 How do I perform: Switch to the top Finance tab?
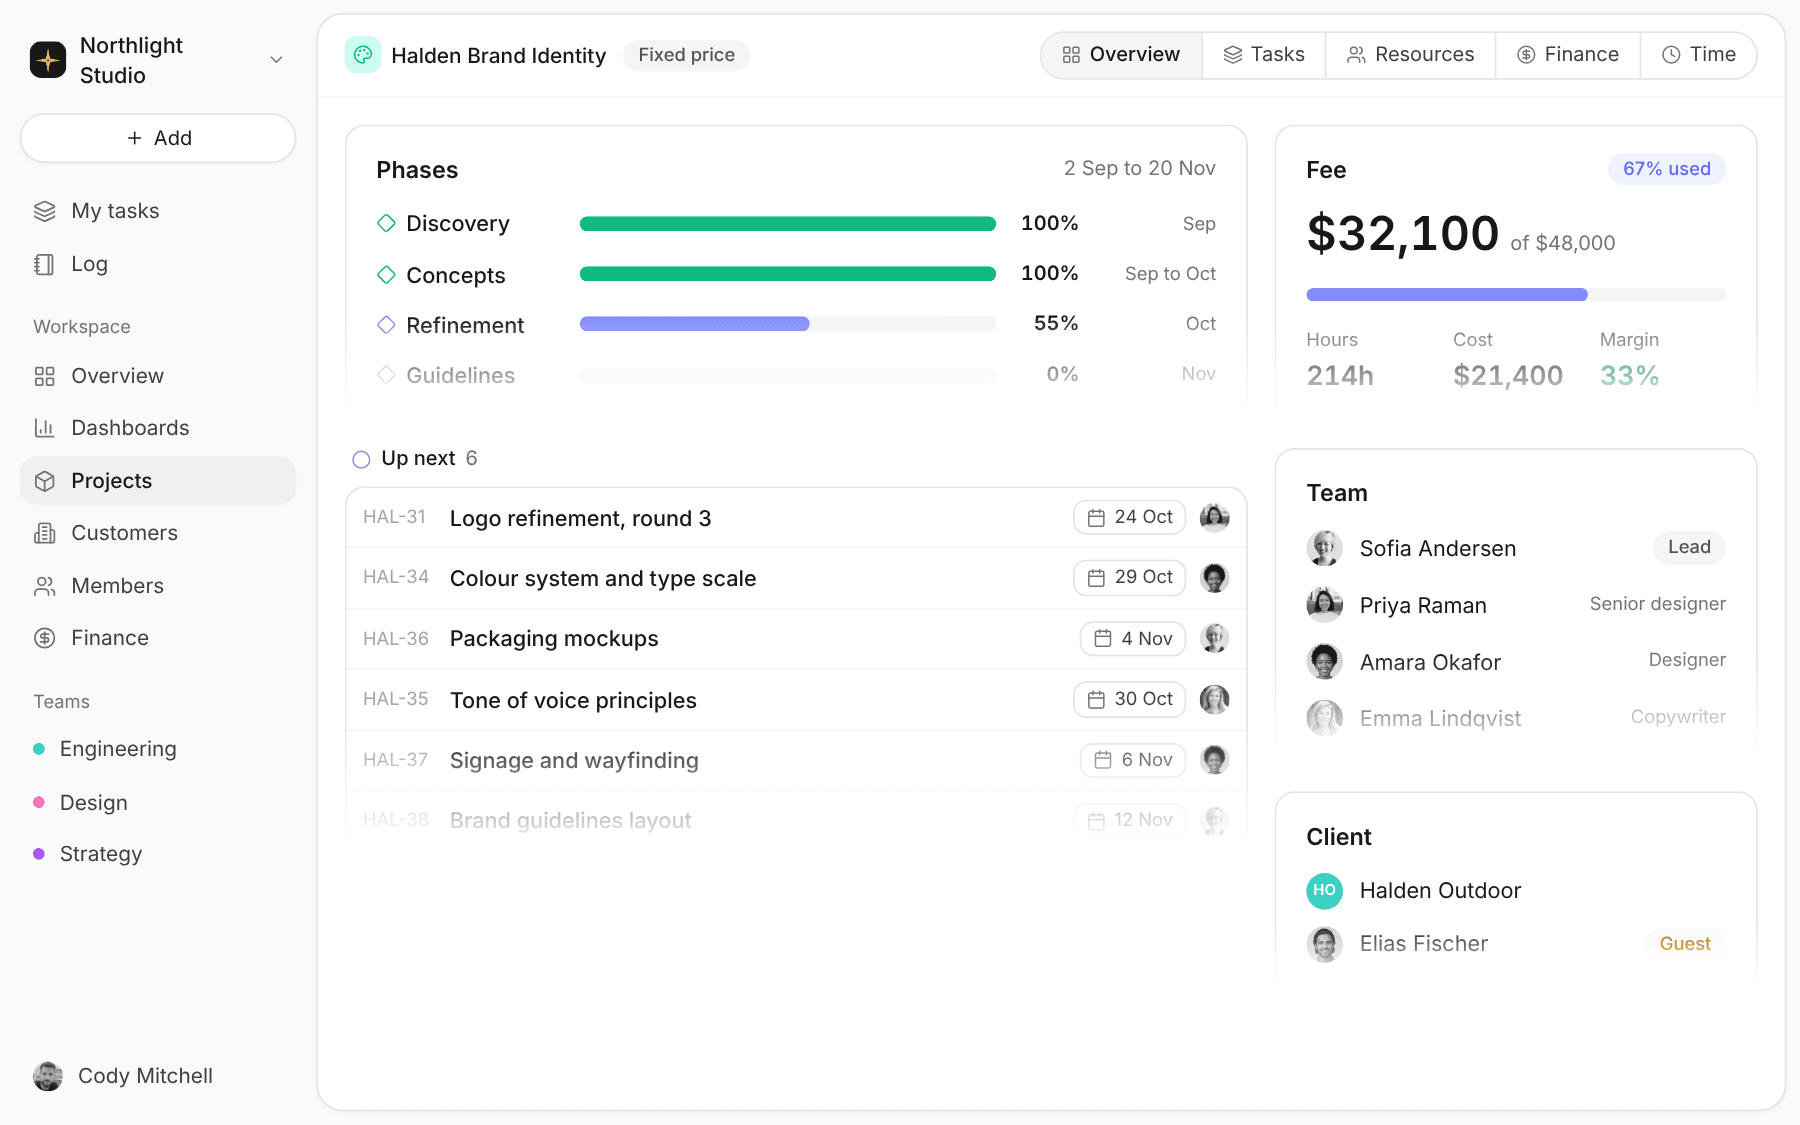[1568, 55]
